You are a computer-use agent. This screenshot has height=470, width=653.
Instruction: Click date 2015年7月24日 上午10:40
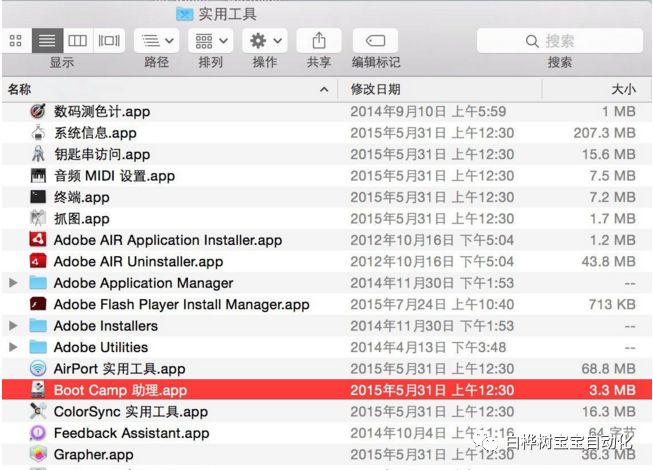click(x=432, y=304)
